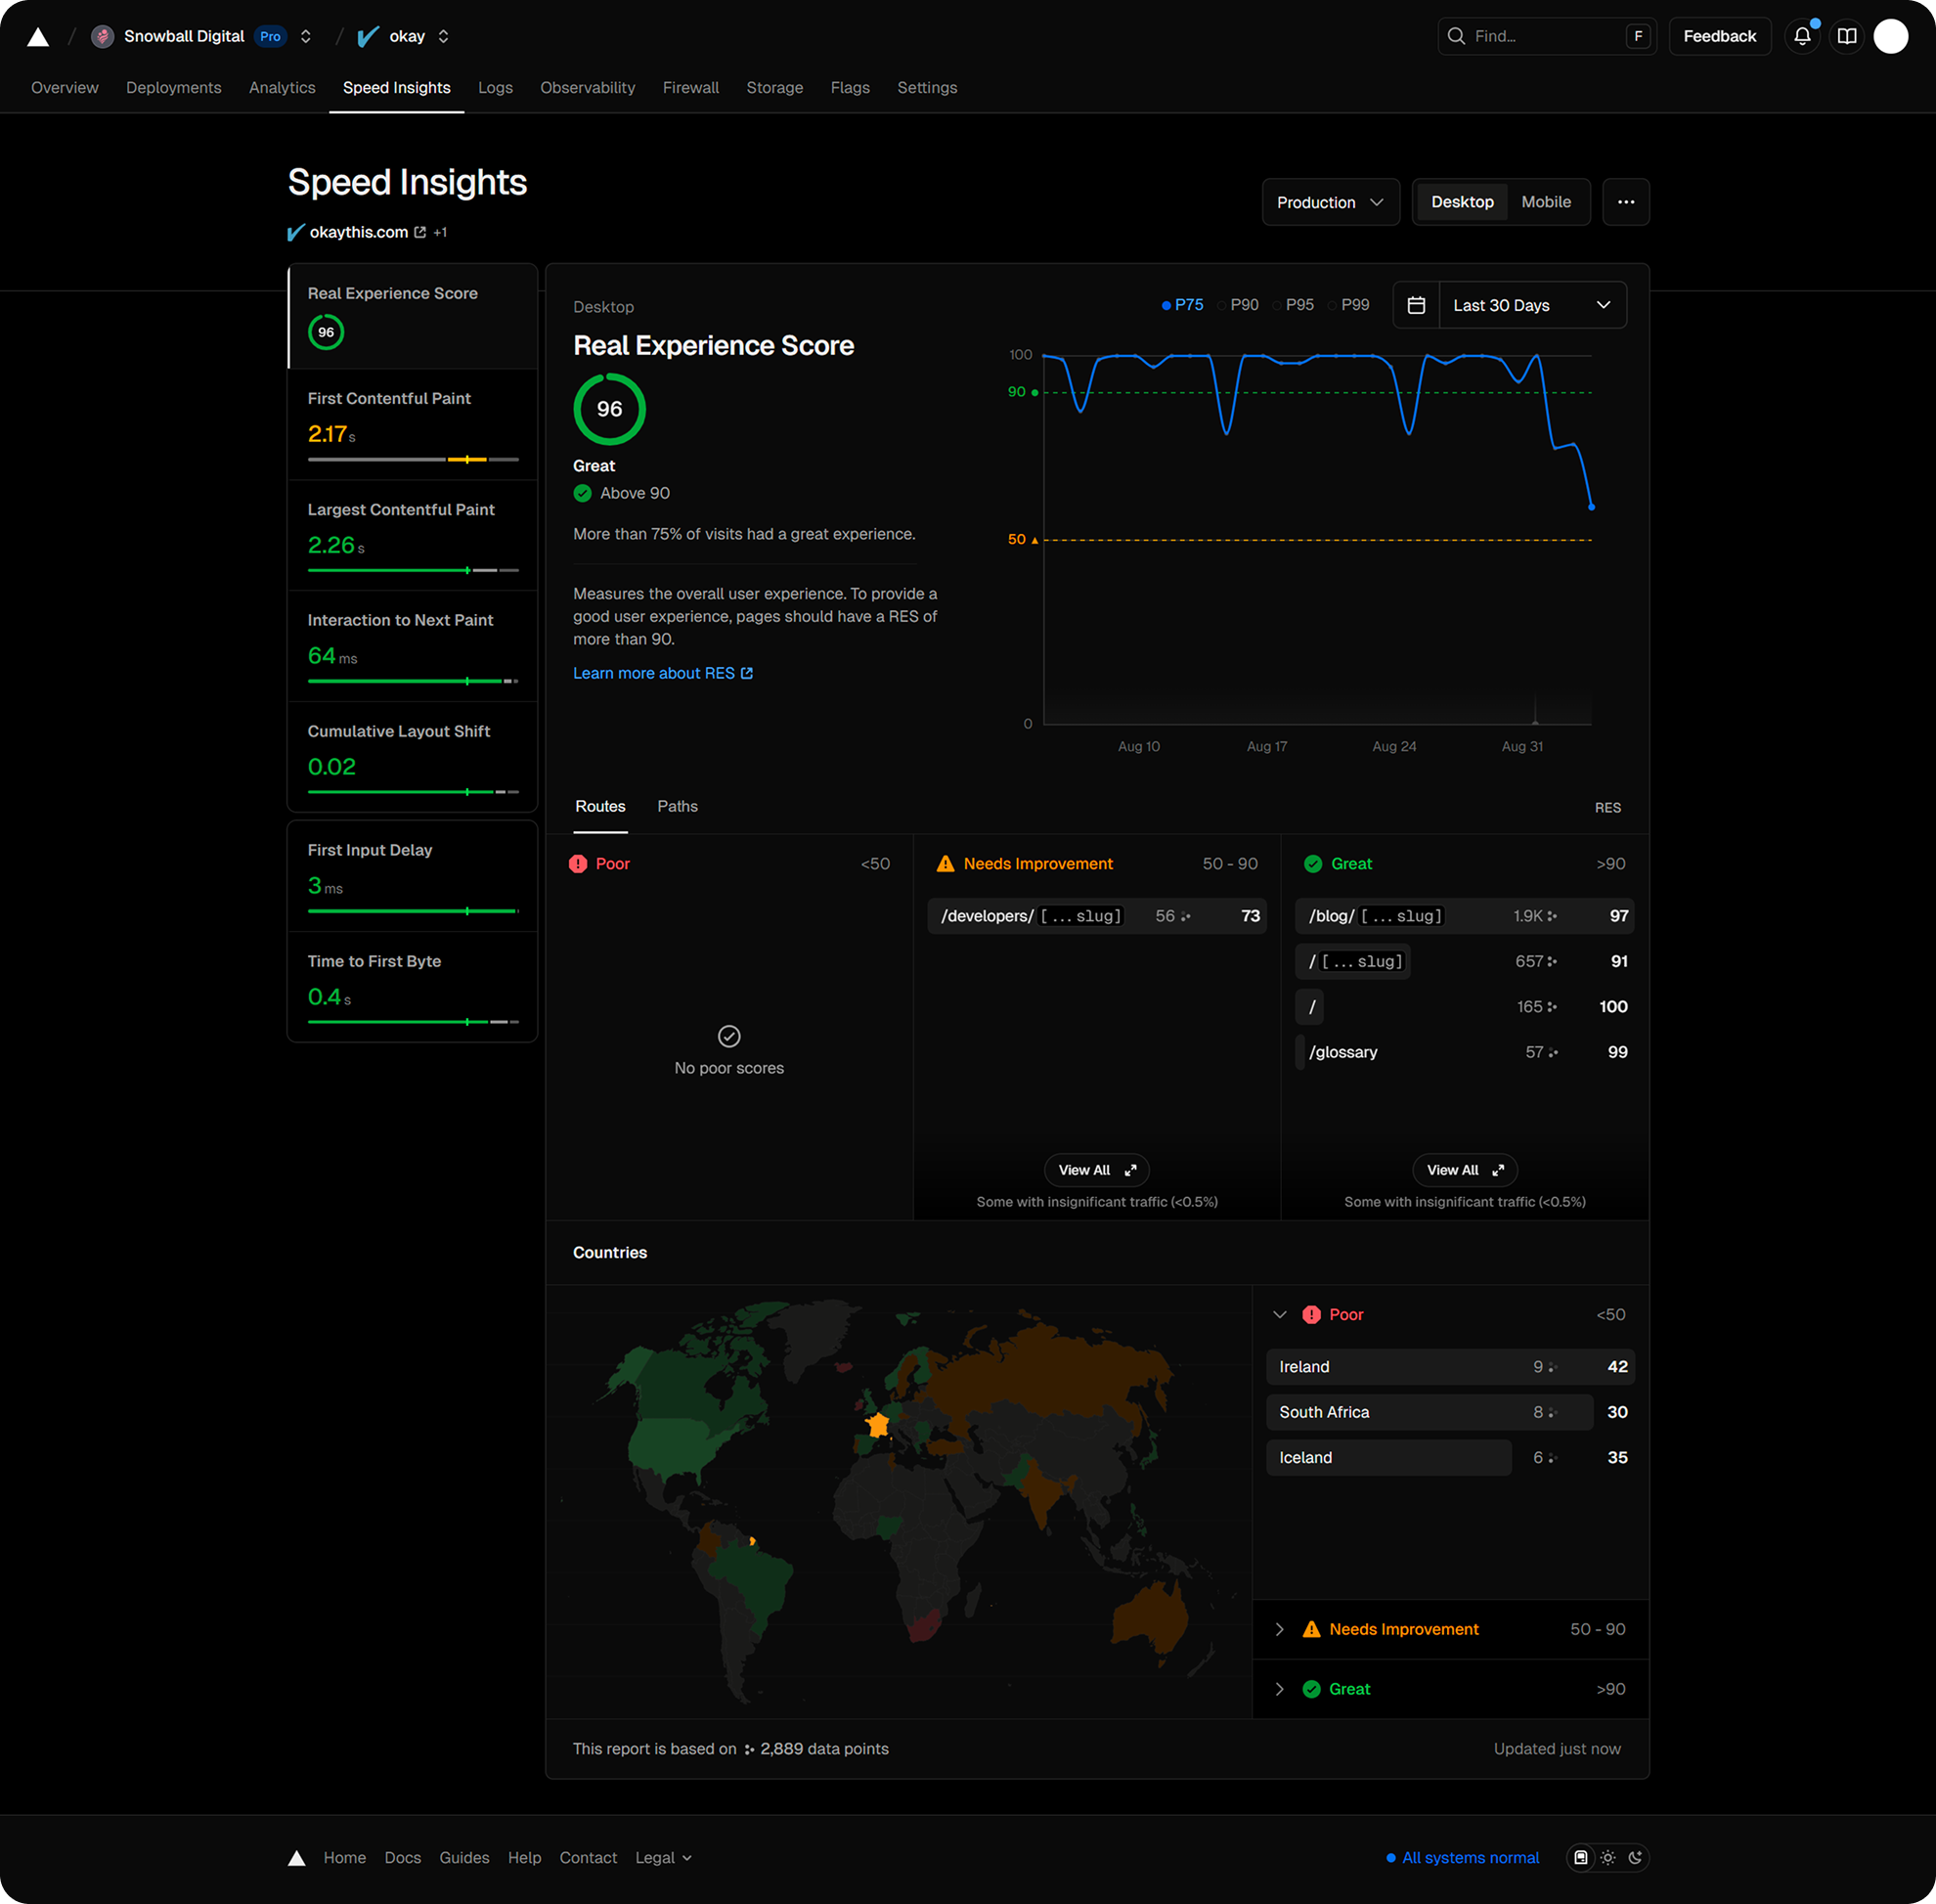The image size is (1936, 1904).
Task: Select the light theme sun icon
Action: pos(1608,1858)
